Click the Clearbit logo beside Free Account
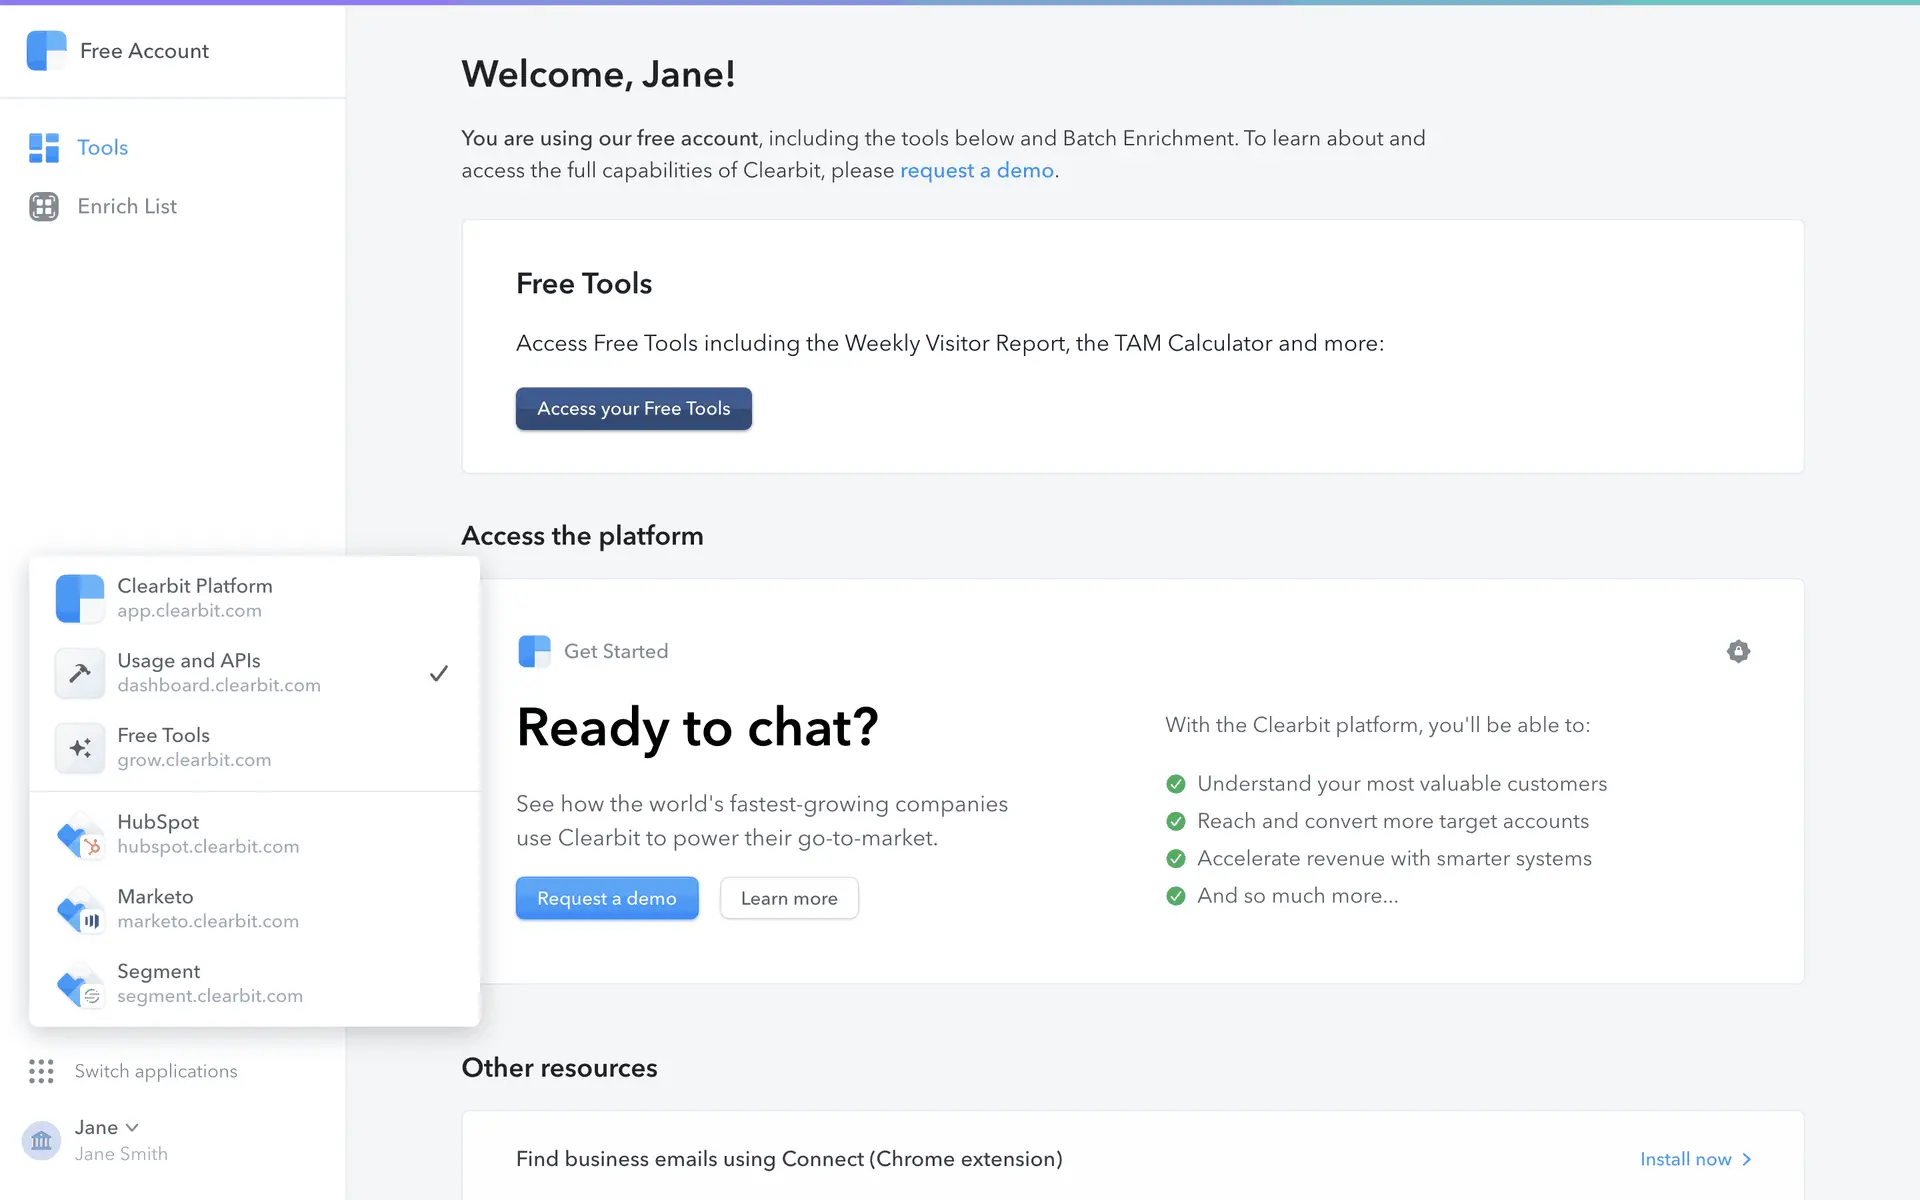This screenshot has width=1920, height=1200. [x=46, y=51]
